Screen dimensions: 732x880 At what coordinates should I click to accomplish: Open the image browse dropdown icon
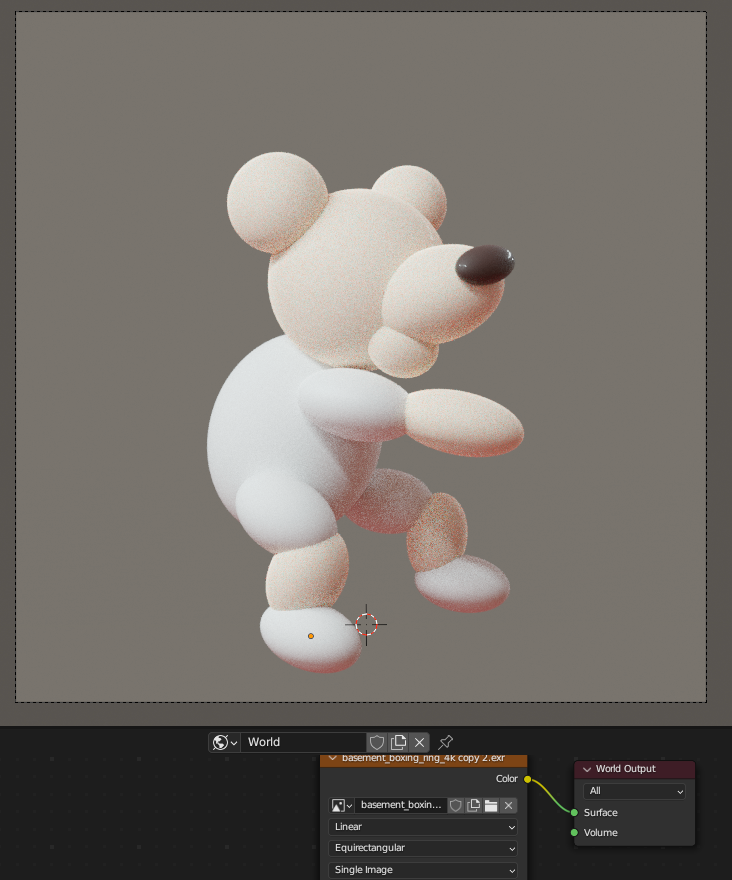[x=341, y=805]
